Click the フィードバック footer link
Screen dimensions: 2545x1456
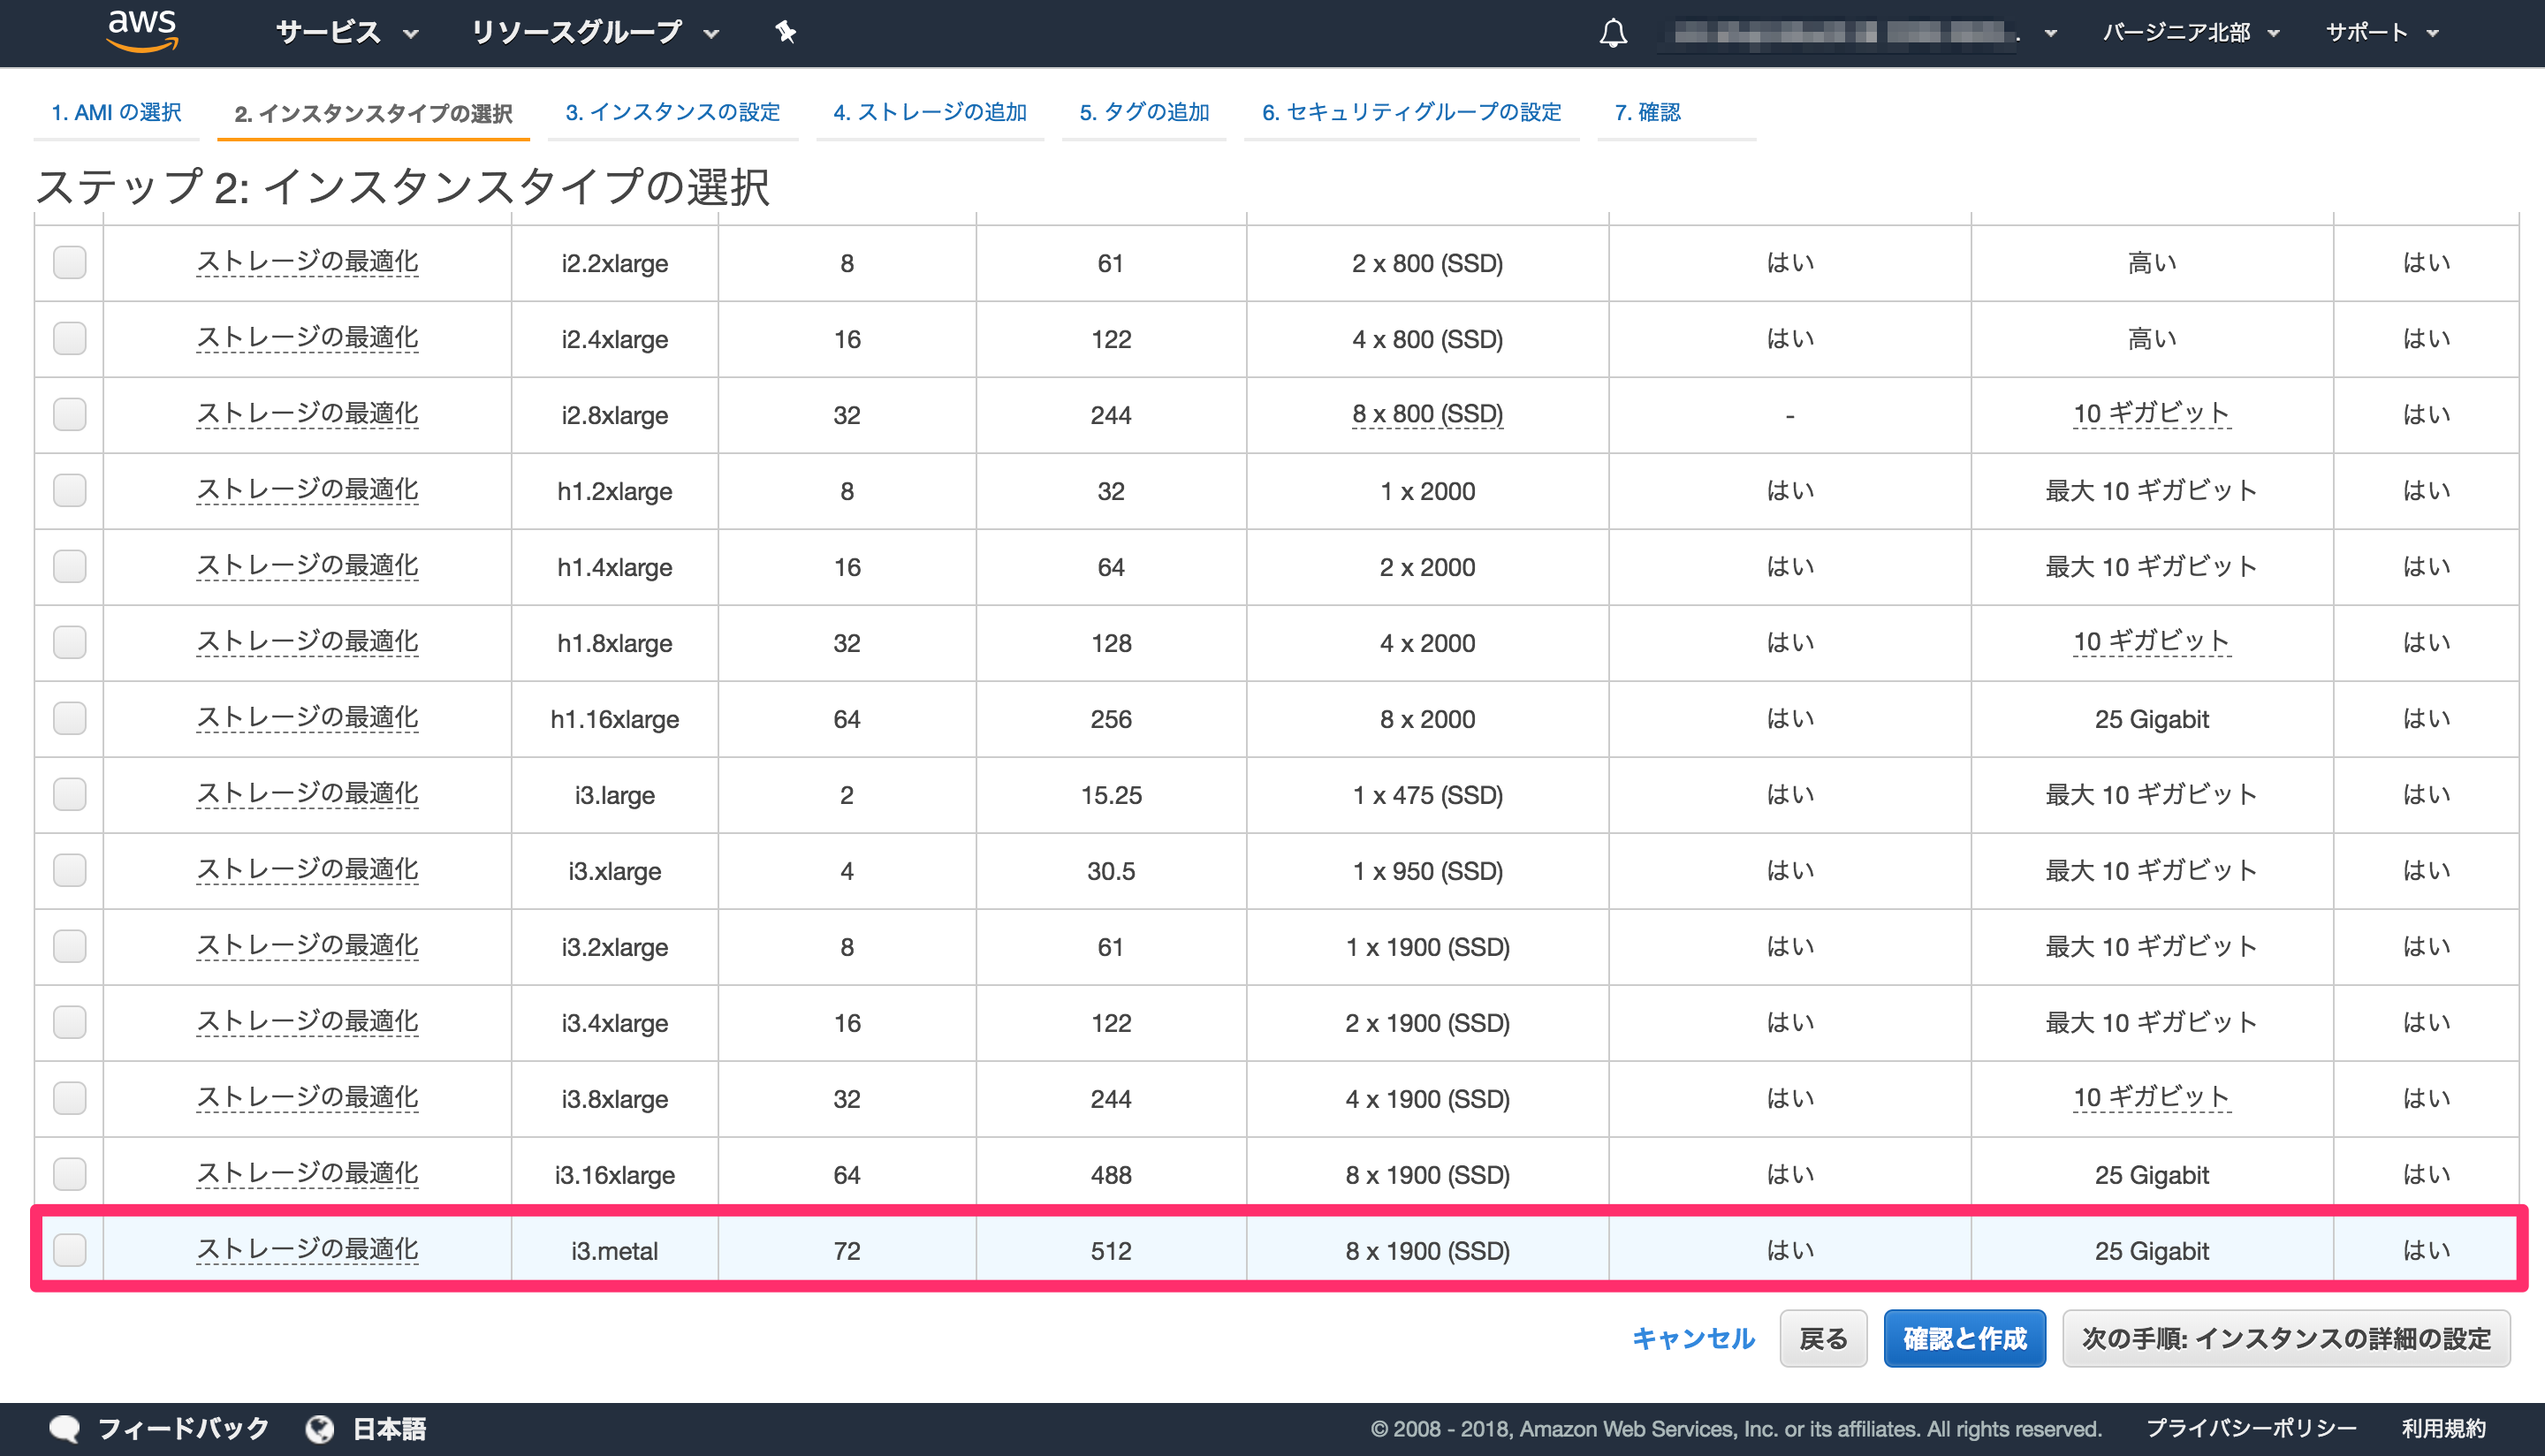(x=184, y=1428)
